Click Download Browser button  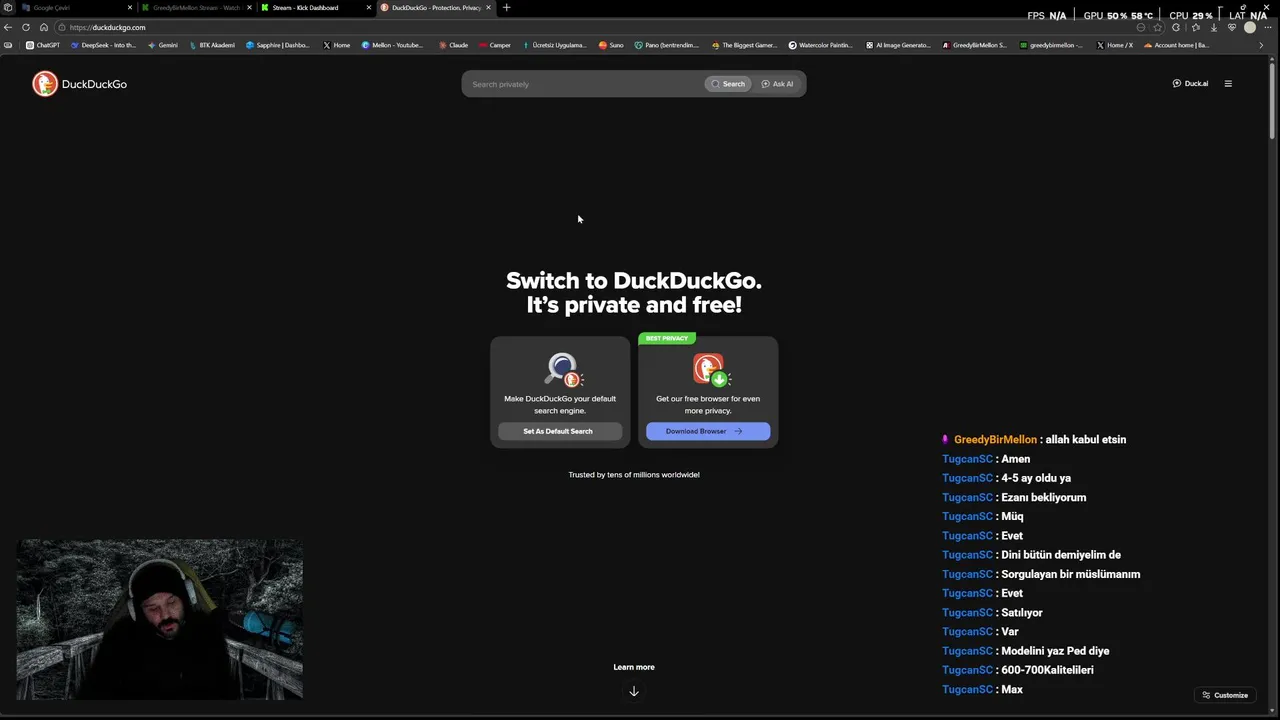(x=708, y=431)
